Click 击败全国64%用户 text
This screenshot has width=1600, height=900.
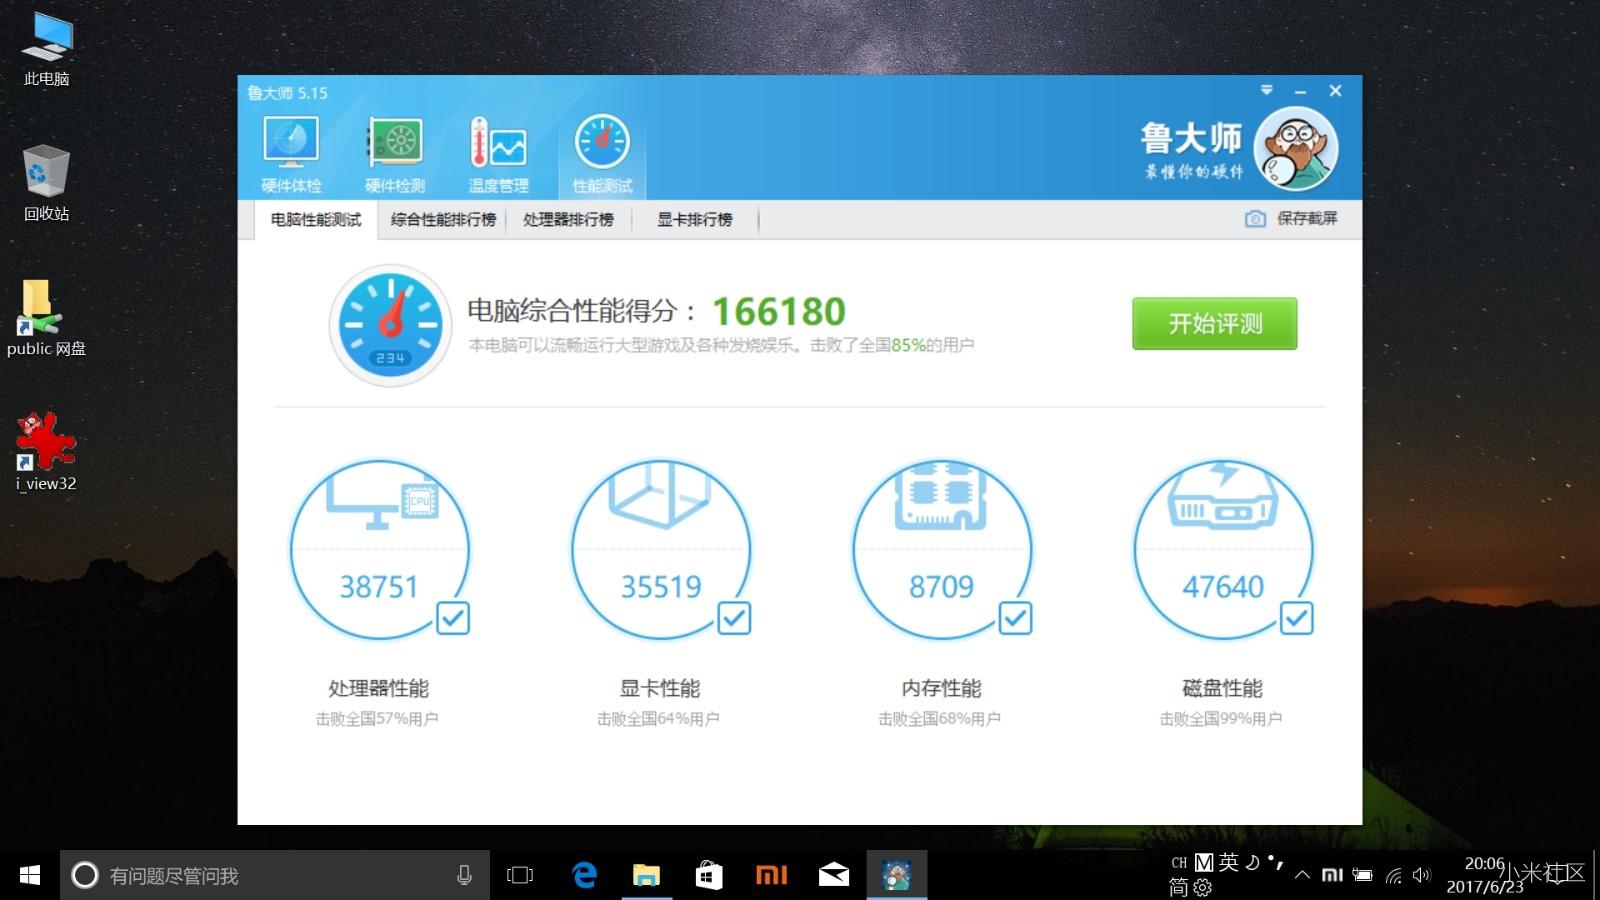(658, 718)
